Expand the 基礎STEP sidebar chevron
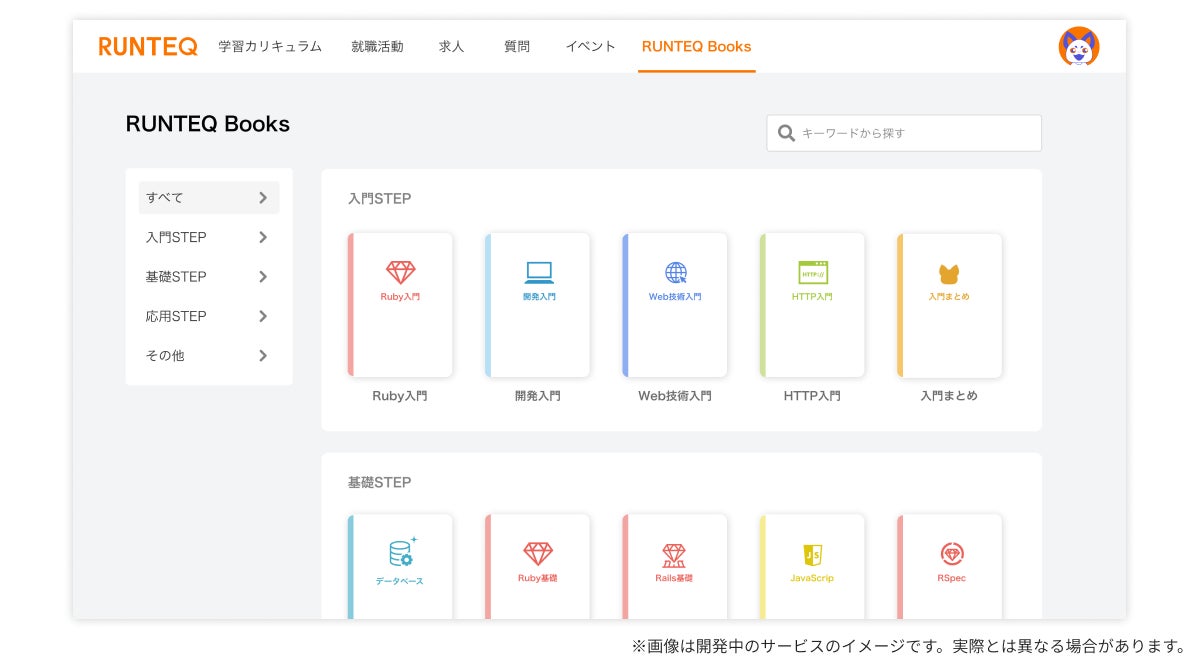 (263, 277)
